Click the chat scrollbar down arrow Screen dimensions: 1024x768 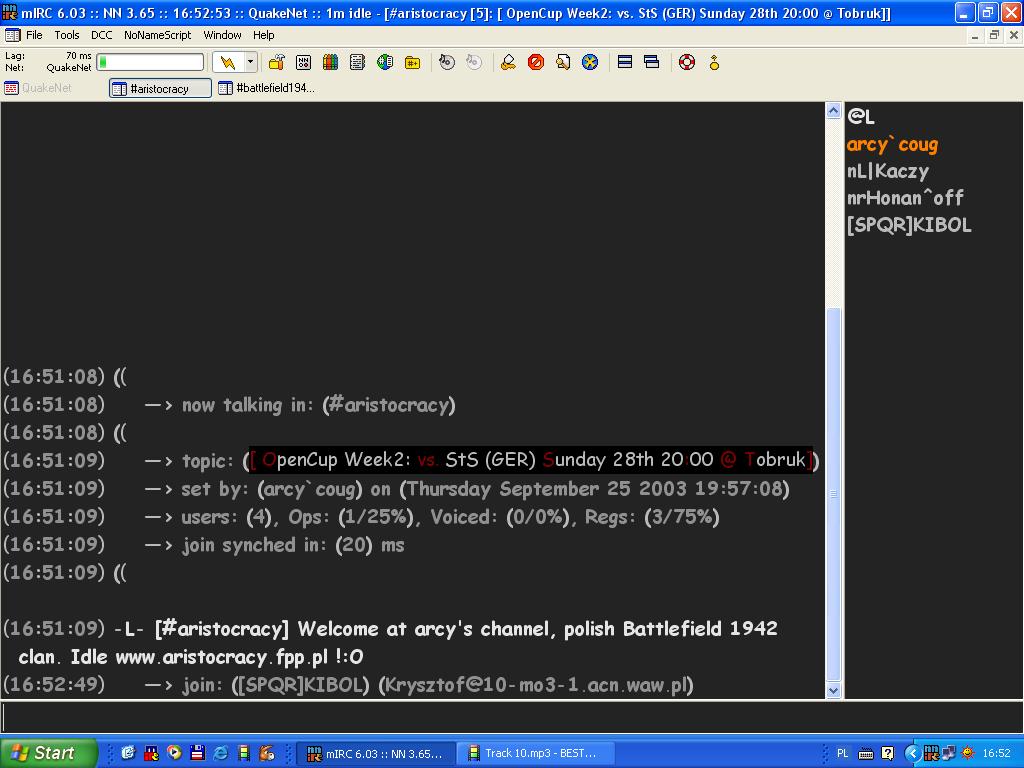coord(834,689)
